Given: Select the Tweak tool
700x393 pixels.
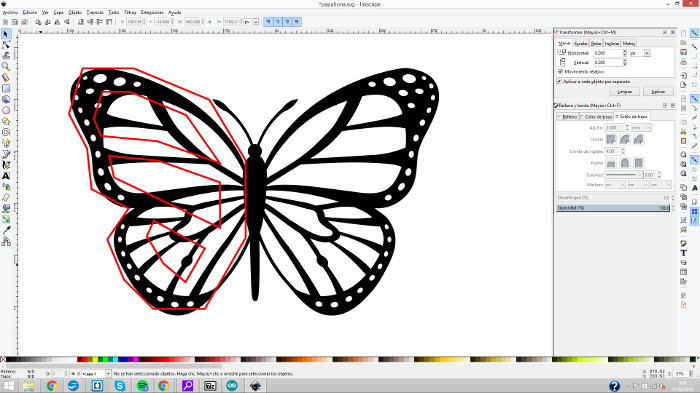Looking at the screenshot, I should (x=6, y=56).
